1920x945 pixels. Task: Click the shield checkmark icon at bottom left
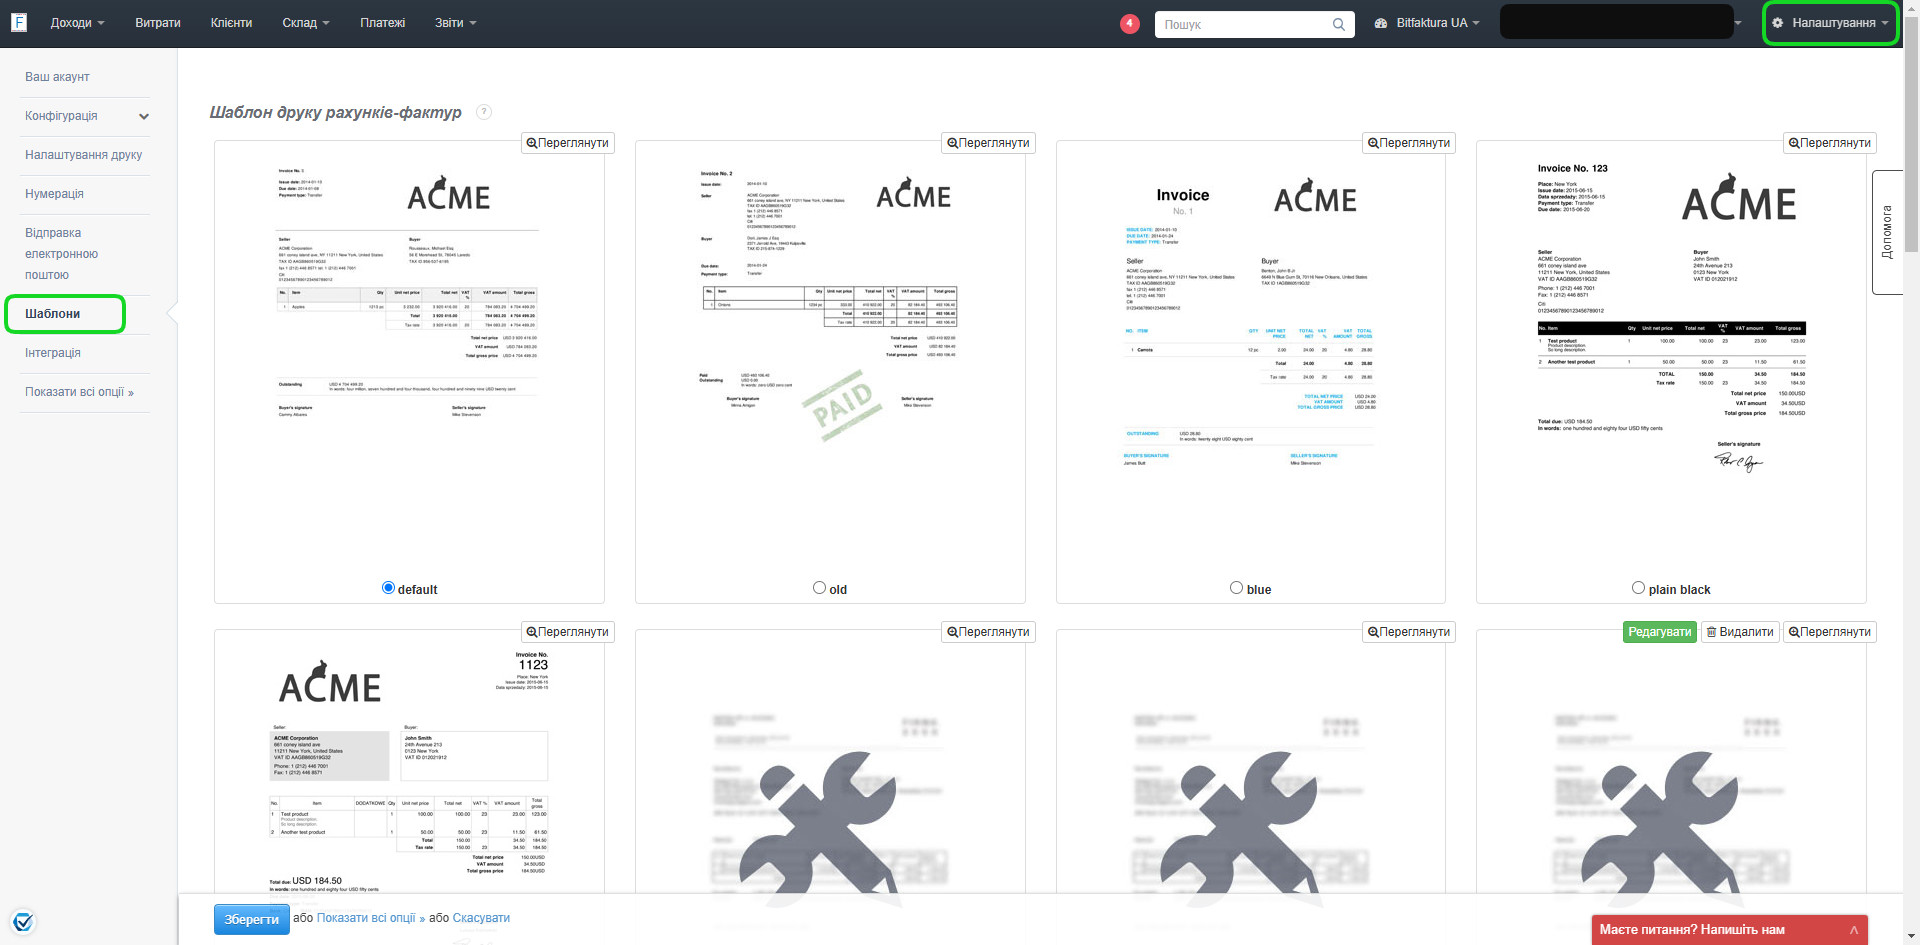(x=23, y=921)
